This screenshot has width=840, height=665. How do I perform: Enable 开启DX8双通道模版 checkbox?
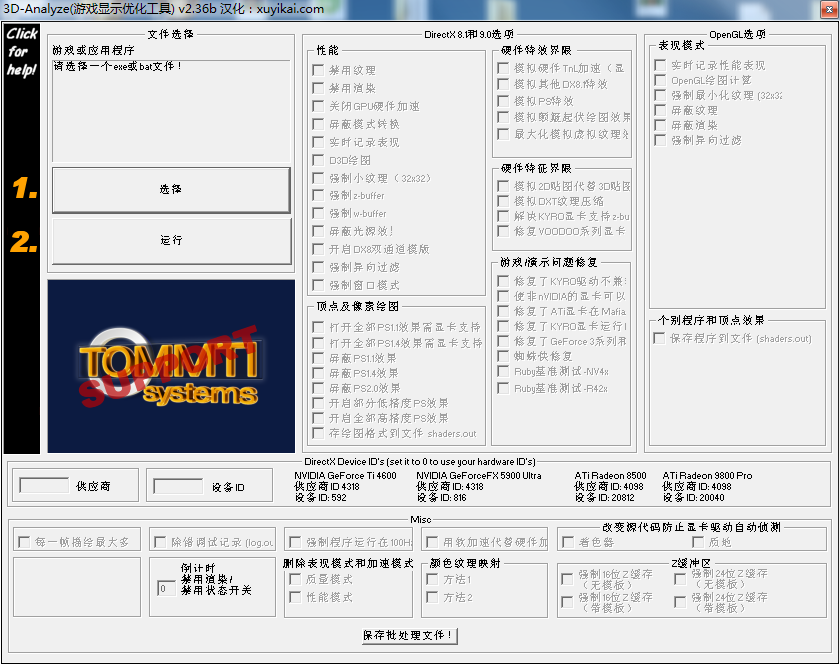pyautogui.click(x=318, y=249)
